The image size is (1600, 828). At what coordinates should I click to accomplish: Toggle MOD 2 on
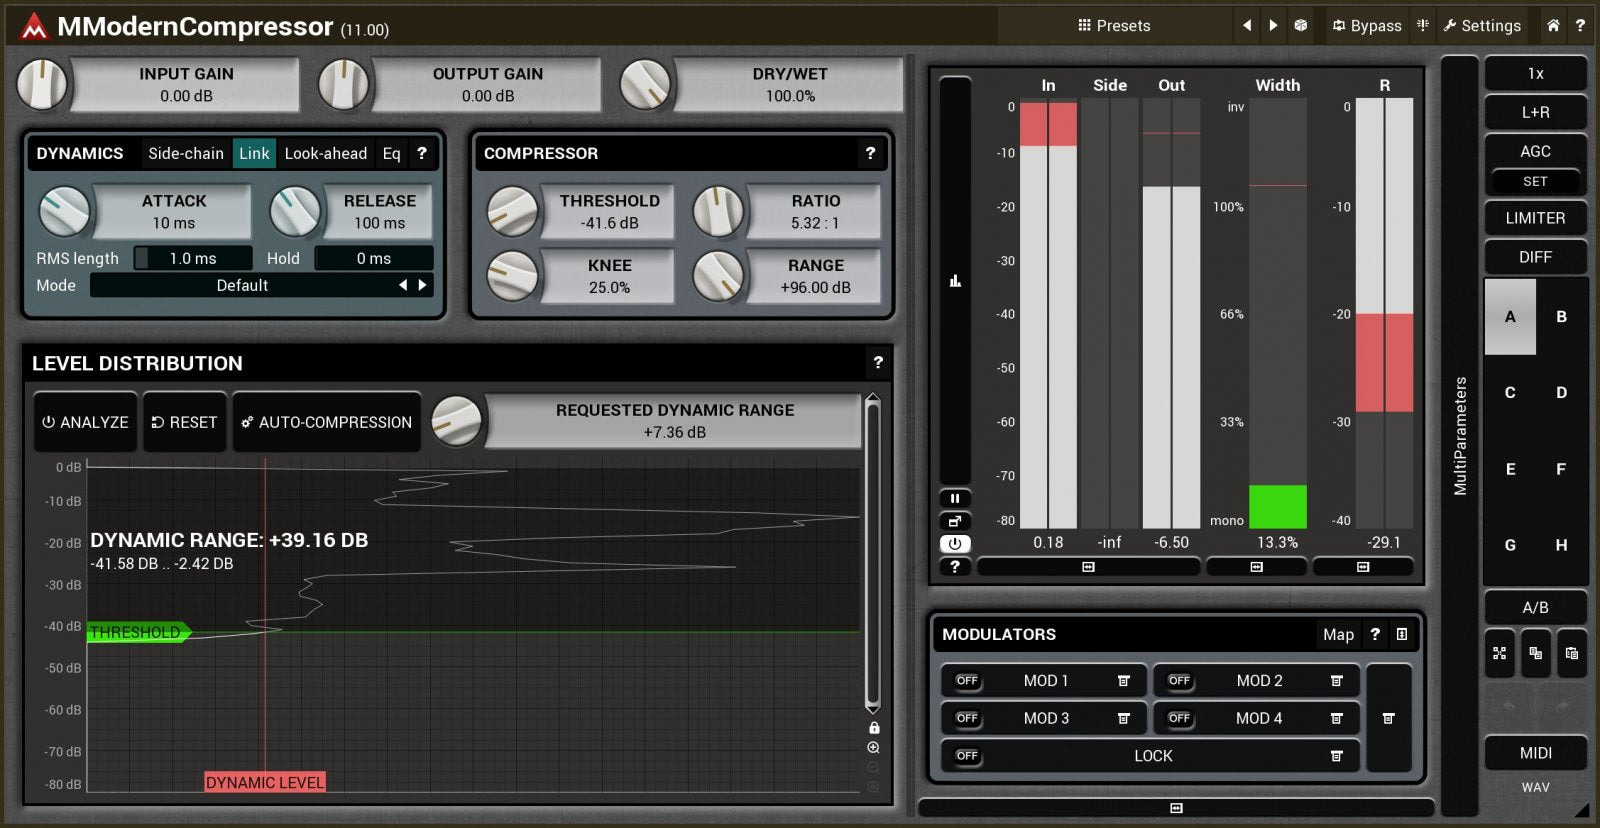[1180, 681]
